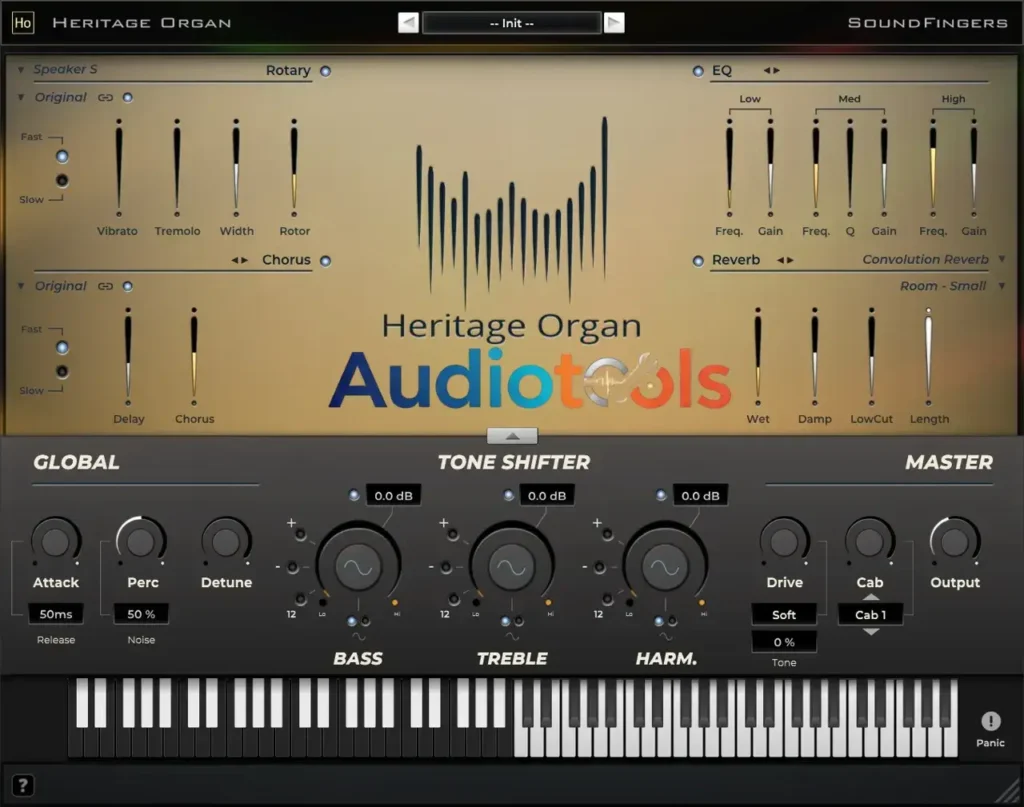Open the Convolution Reverb type selector
Screen dimensions: 1024x807
(926, 259)
